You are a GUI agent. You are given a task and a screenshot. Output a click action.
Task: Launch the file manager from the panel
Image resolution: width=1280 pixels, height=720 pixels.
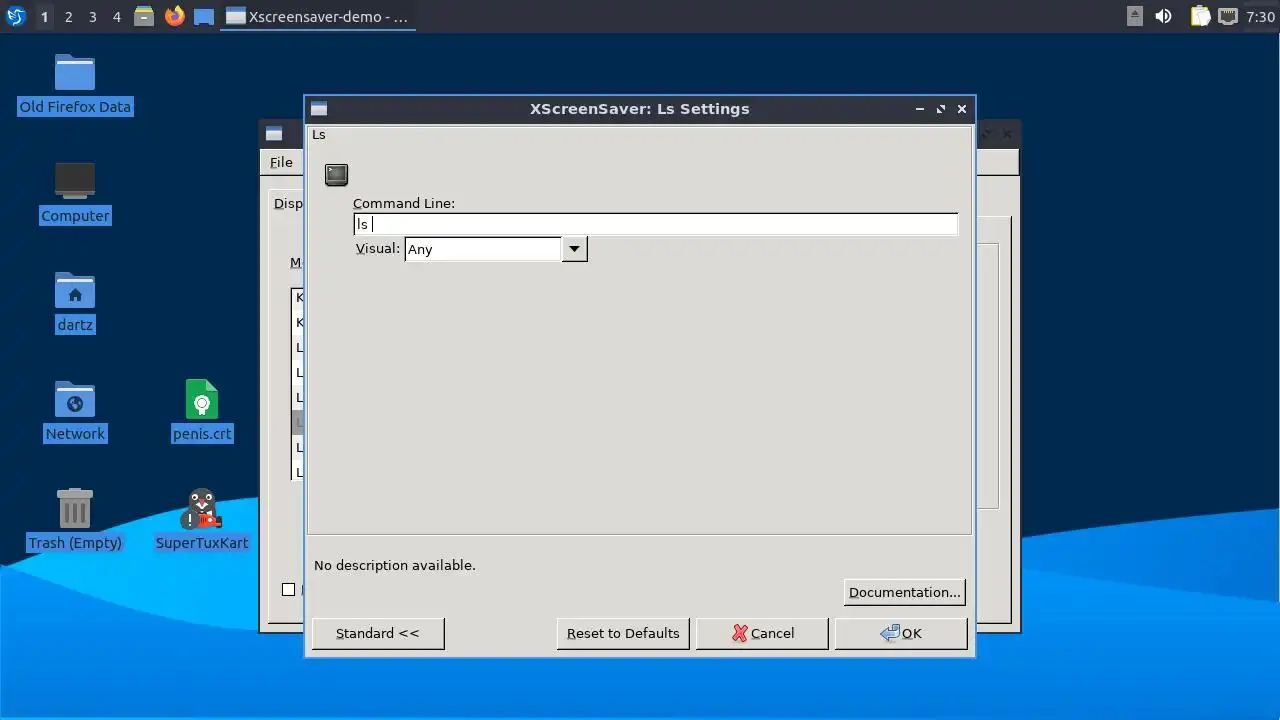pyautogui.click(x=144, y=16)
